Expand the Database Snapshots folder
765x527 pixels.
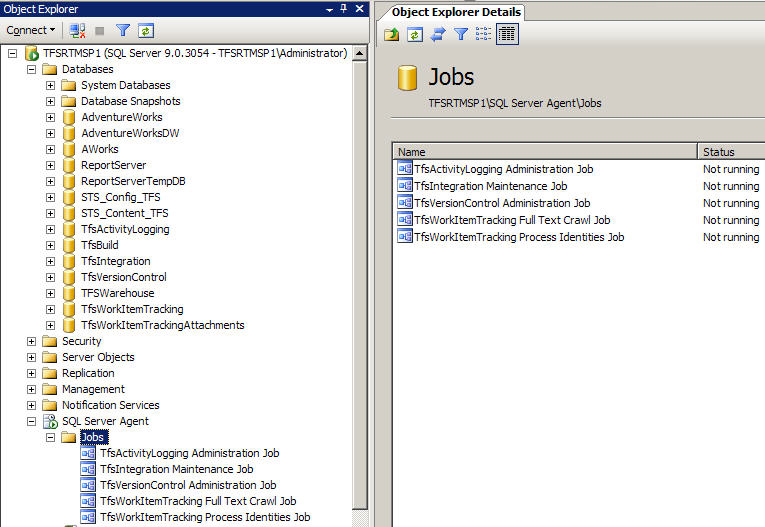pyautogui.click(x=50, y=101)
